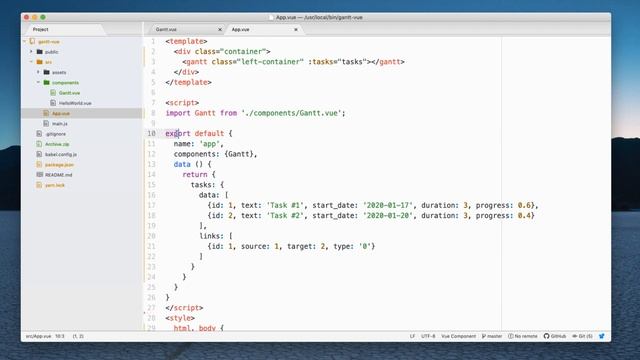Screen dimensions: 640x360
Task: Collapse the gantt-vue project root
Action: [24, 42]
